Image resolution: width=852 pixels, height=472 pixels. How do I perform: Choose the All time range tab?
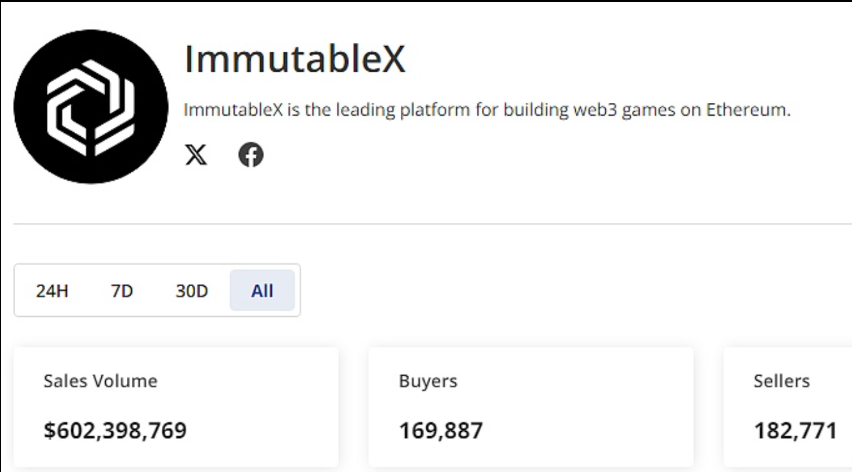262,291
